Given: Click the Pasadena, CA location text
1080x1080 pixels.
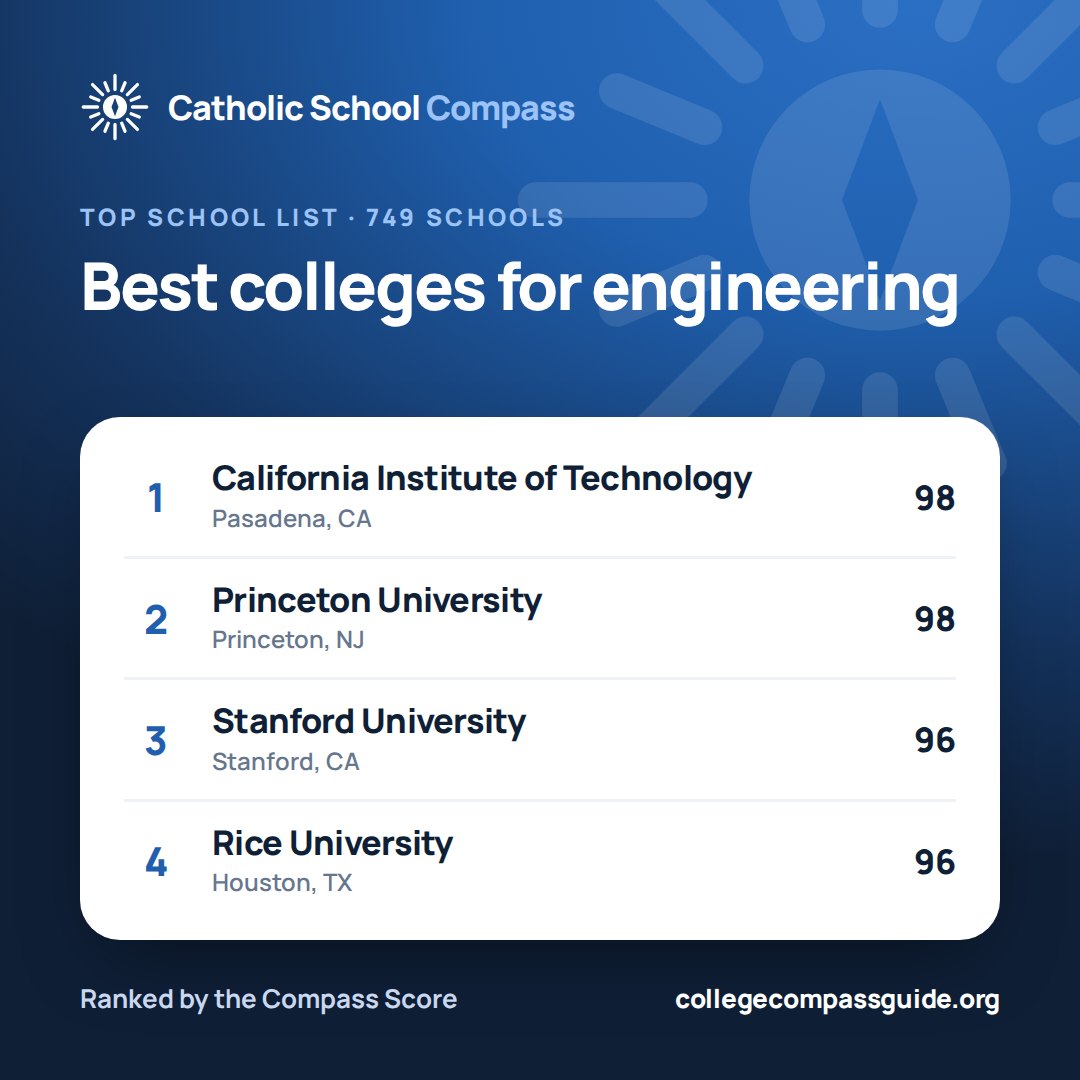Looking at the screenshot, I should point(291,519).
